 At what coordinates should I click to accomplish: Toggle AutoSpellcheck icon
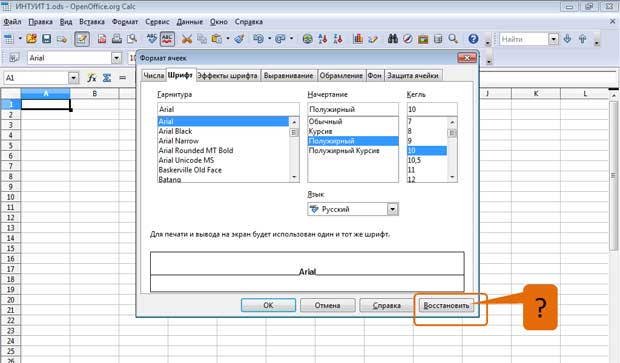click(167, 39)
